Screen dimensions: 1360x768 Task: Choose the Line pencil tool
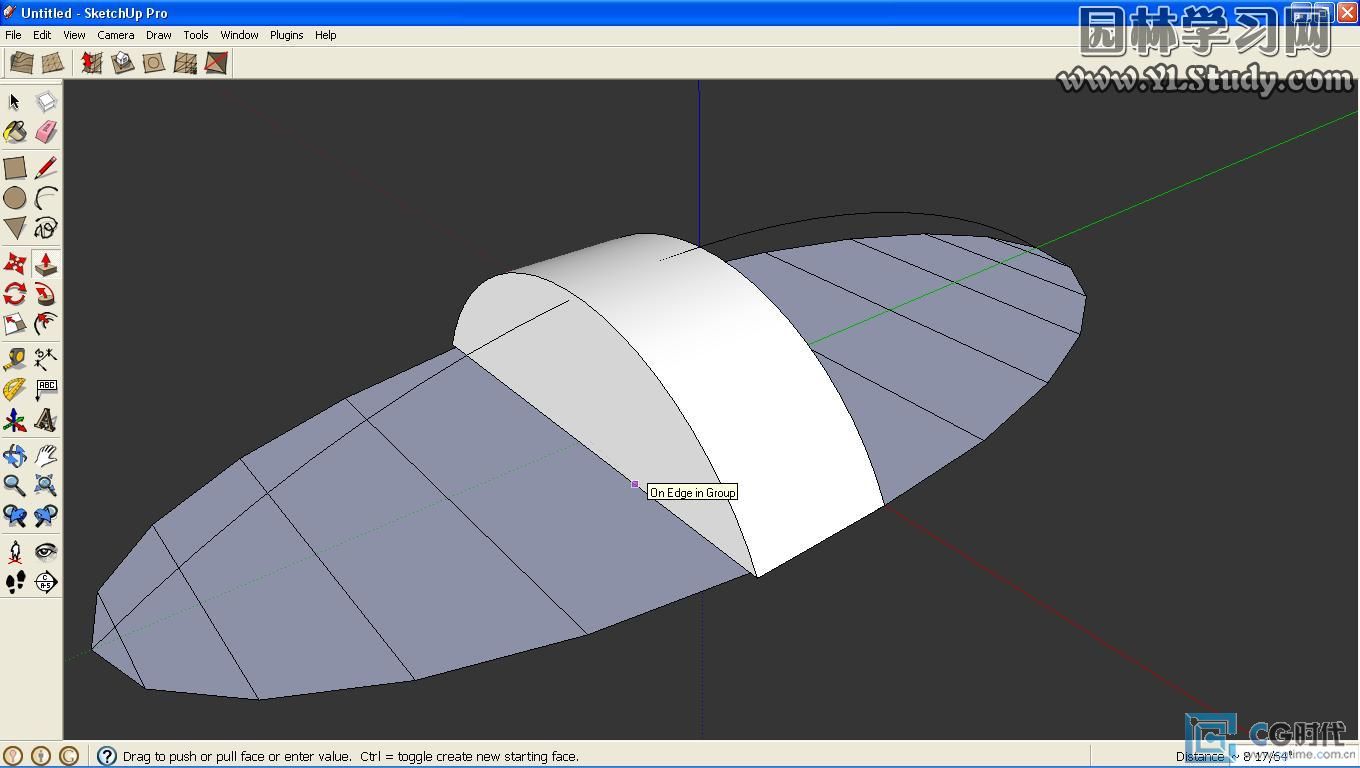46,167
